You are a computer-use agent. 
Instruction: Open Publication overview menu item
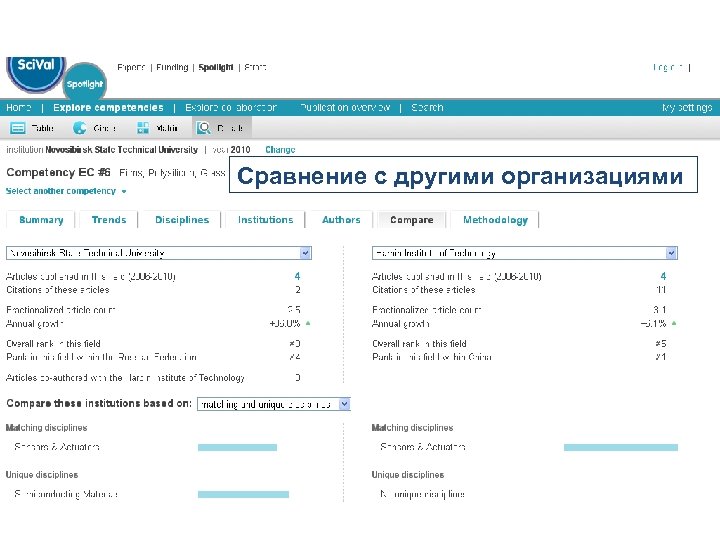(345, 107)
